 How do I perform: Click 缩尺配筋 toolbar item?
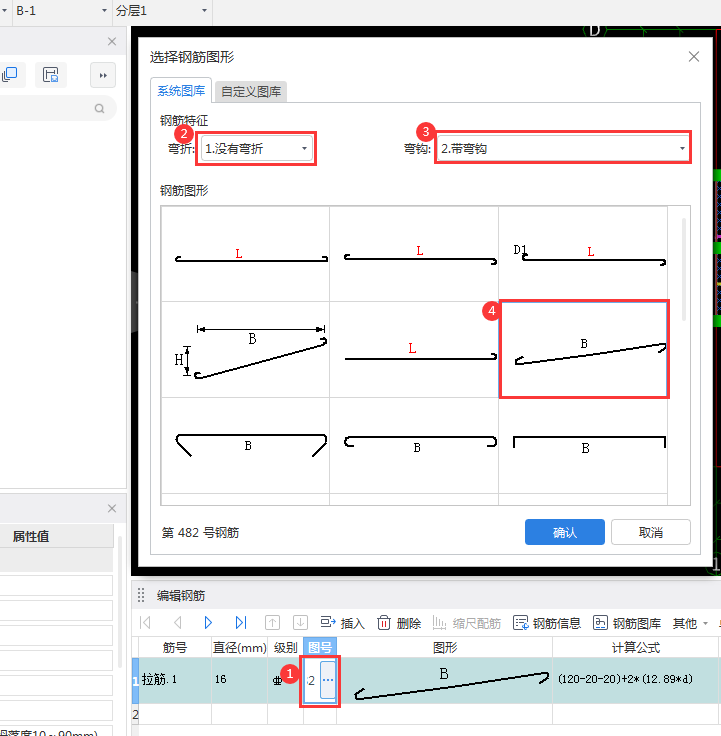467,623
